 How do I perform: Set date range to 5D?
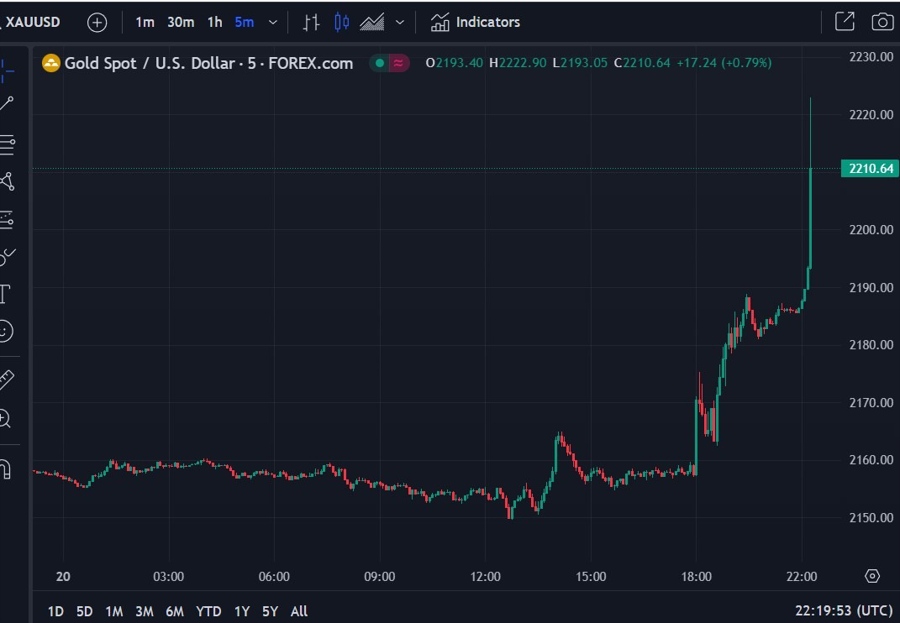click(x=84, y=612)
